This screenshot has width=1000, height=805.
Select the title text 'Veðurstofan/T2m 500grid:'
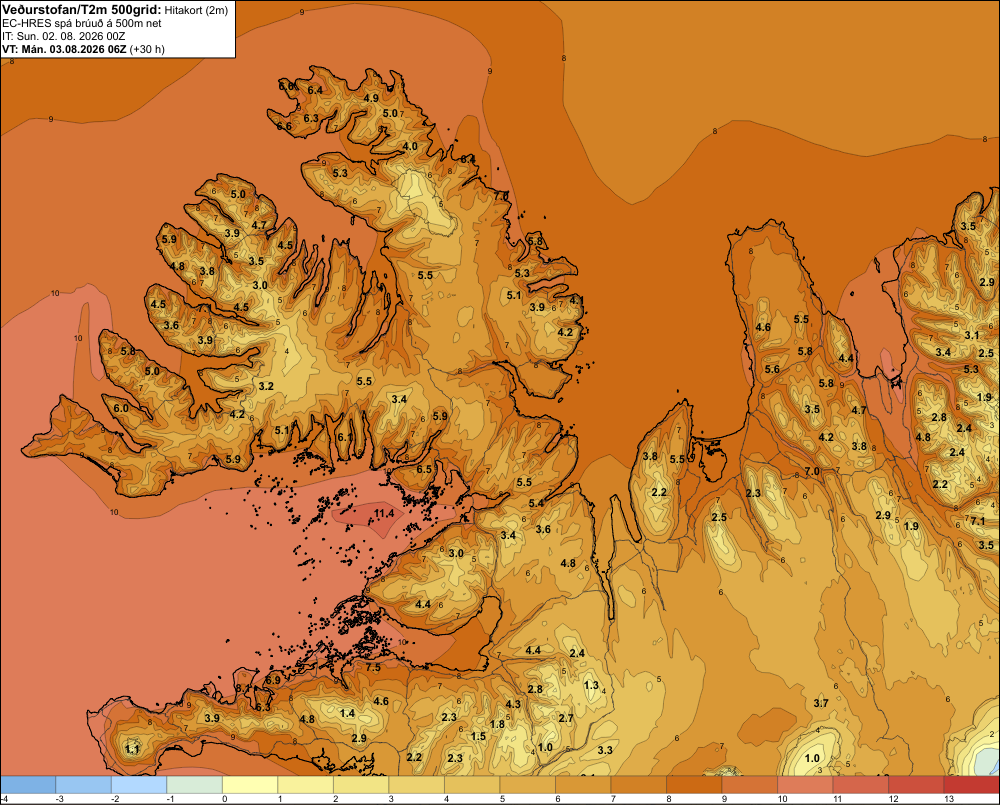coord(82,10)
